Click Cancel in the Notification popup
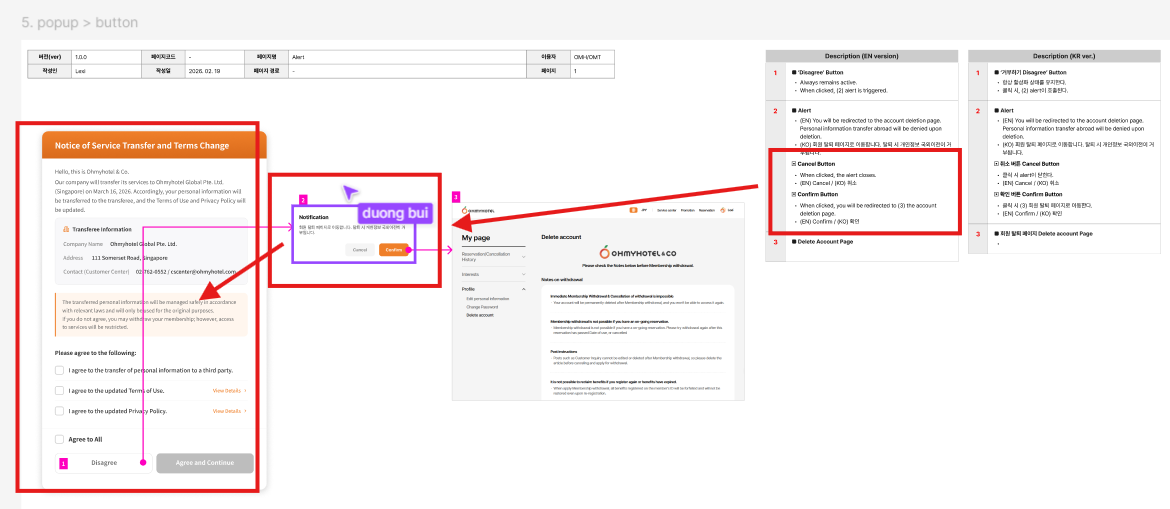The image size is (1170, 509). [360, 249]
